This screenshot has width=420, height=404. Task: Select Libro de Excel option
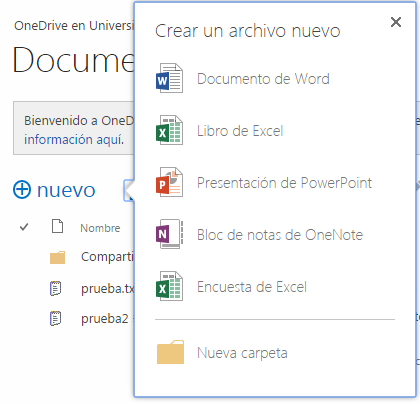pyautogui.click(x=240, y=131)
